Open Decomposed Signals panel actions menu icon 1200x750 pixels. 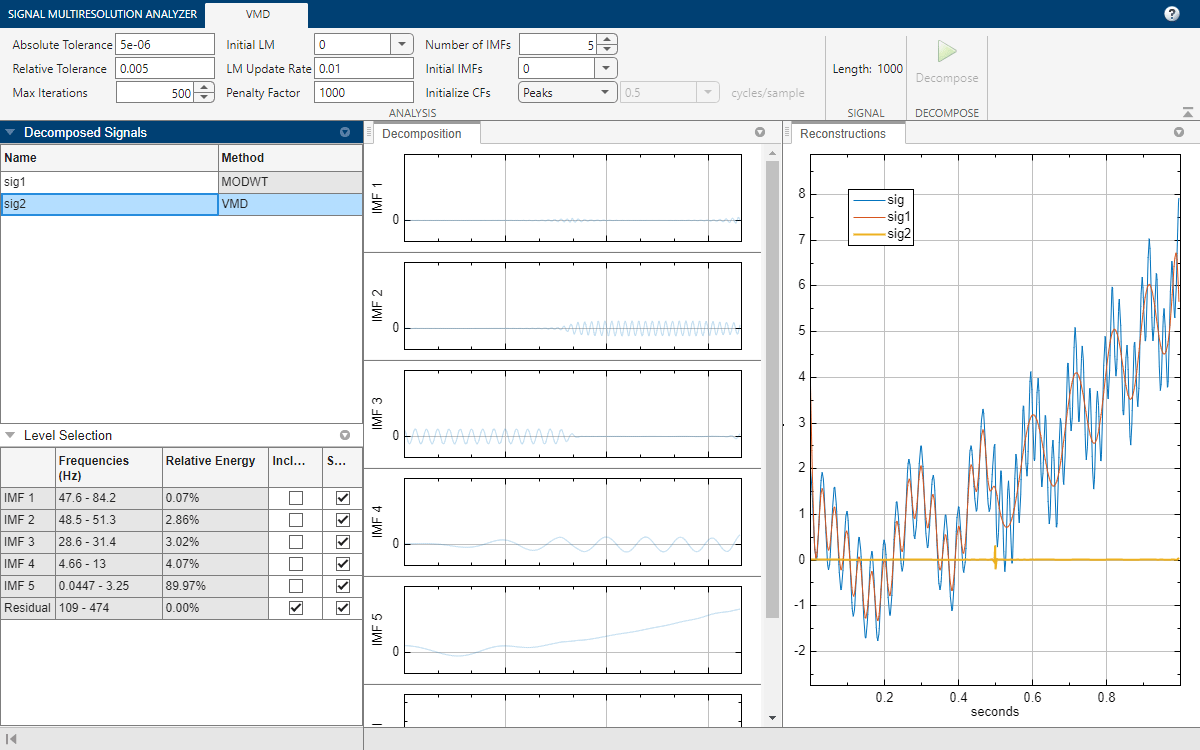(x=345, y=132)
